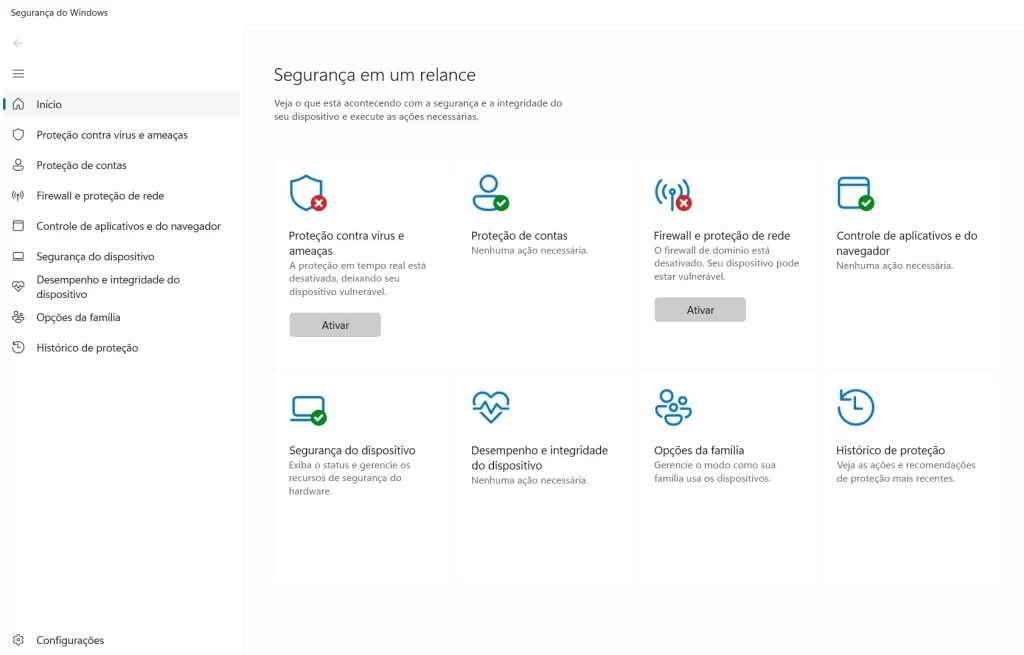This screenshot has height=655, width=1024.
Task: Open Proteção contra vírus e ameaças sidebar item
Action: [x=111, y=135]
